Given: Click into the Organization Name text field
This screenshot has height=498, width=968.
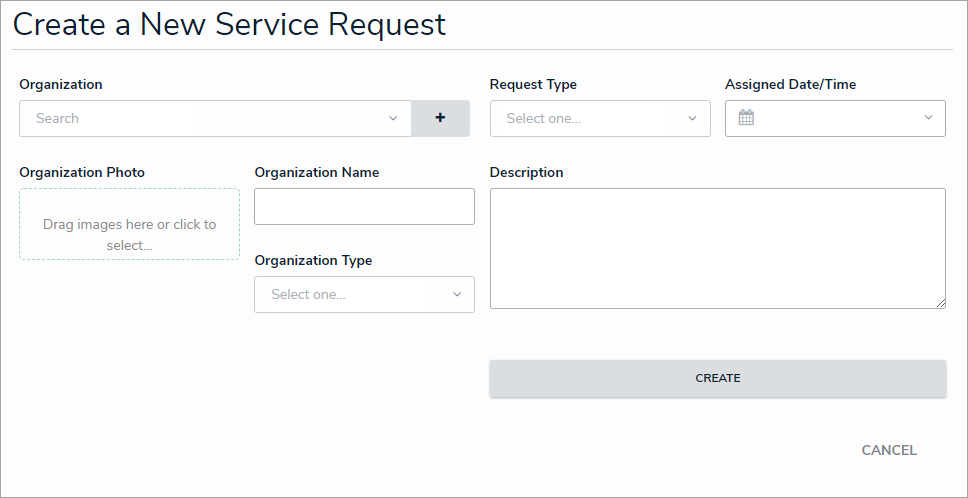Looking at the screenshot, I should (364, 206).
